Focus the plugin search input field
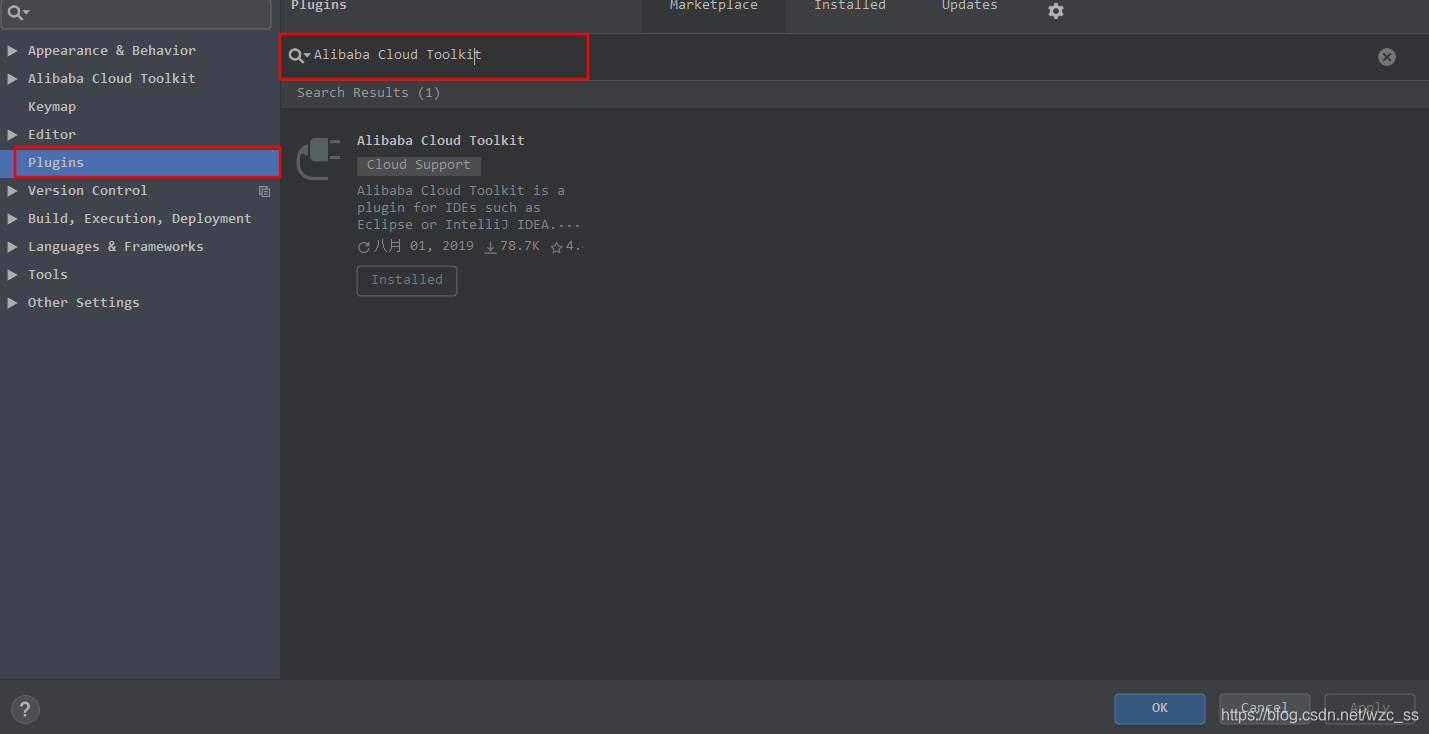The height and width of the screenshot is (734, 1429). (840, 56)
